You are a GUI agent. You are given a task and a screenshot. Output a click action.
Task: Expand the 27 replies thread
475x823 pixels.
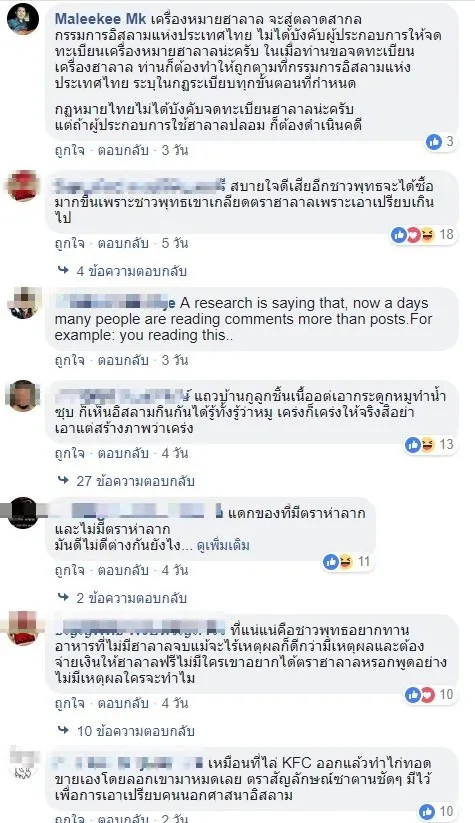coord(126,481)
